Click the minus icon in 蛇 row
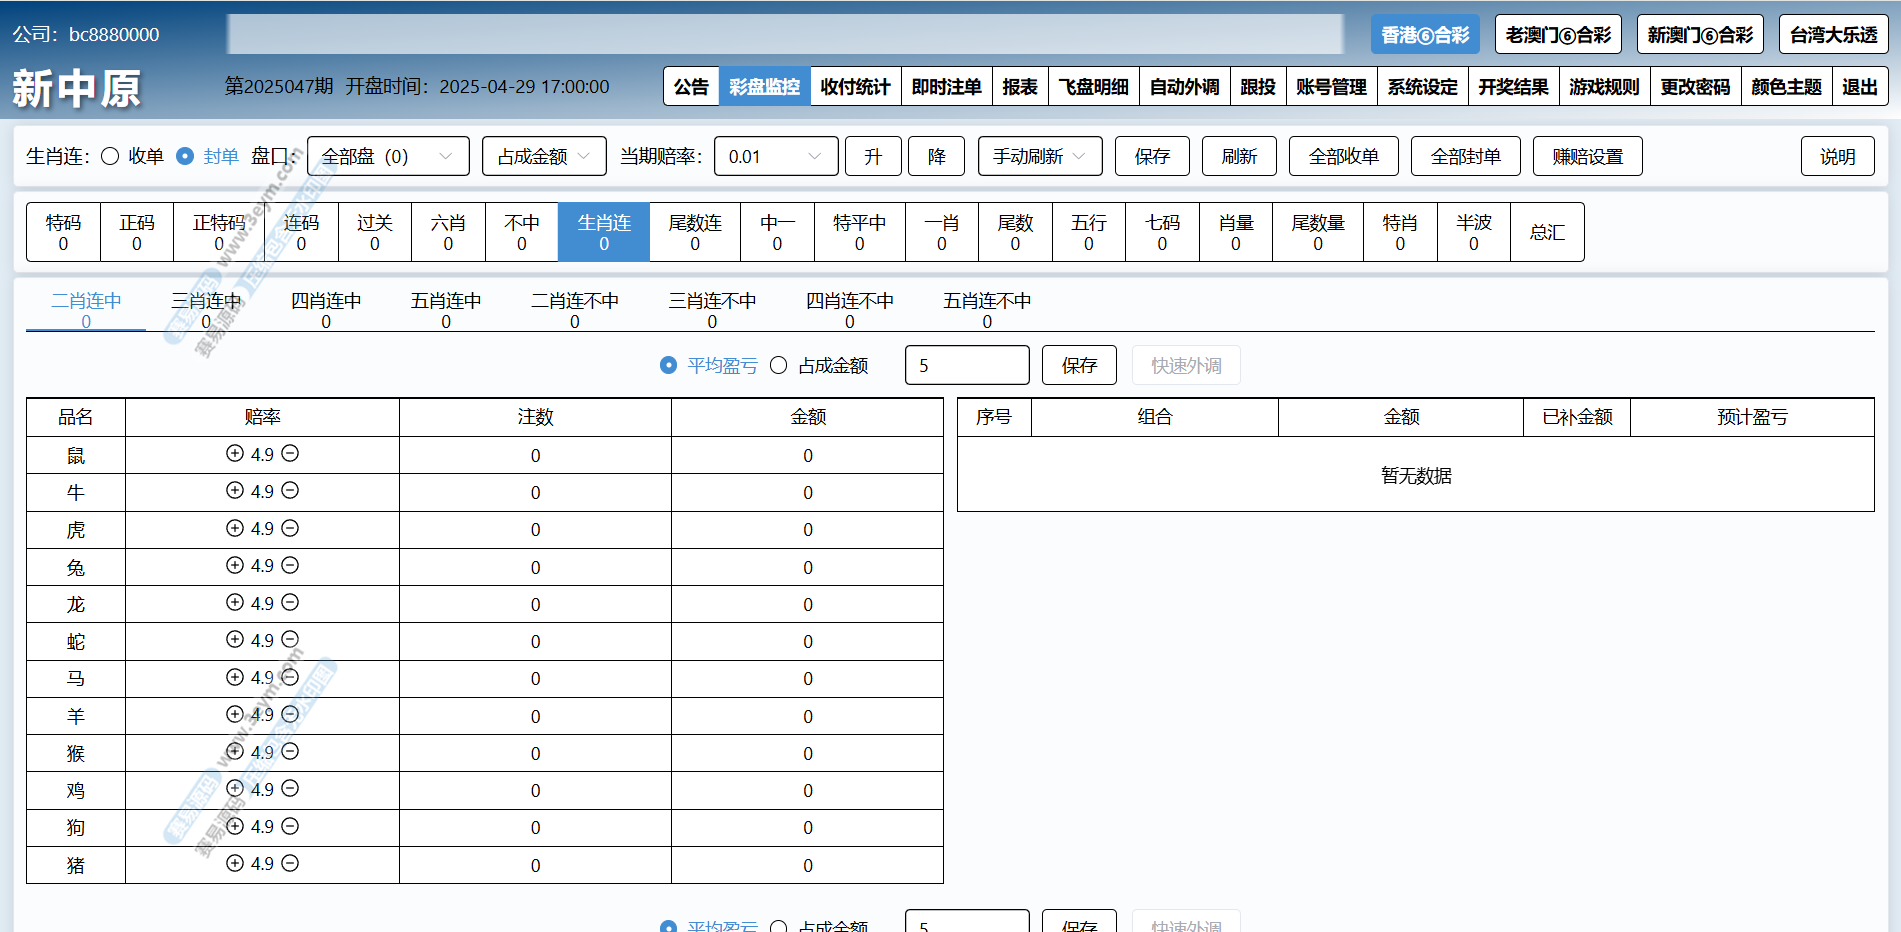 [290, 640]
